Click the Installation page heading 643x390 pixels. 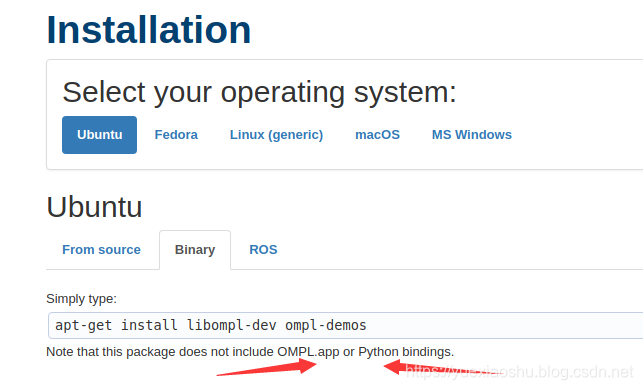click(149, 30)
